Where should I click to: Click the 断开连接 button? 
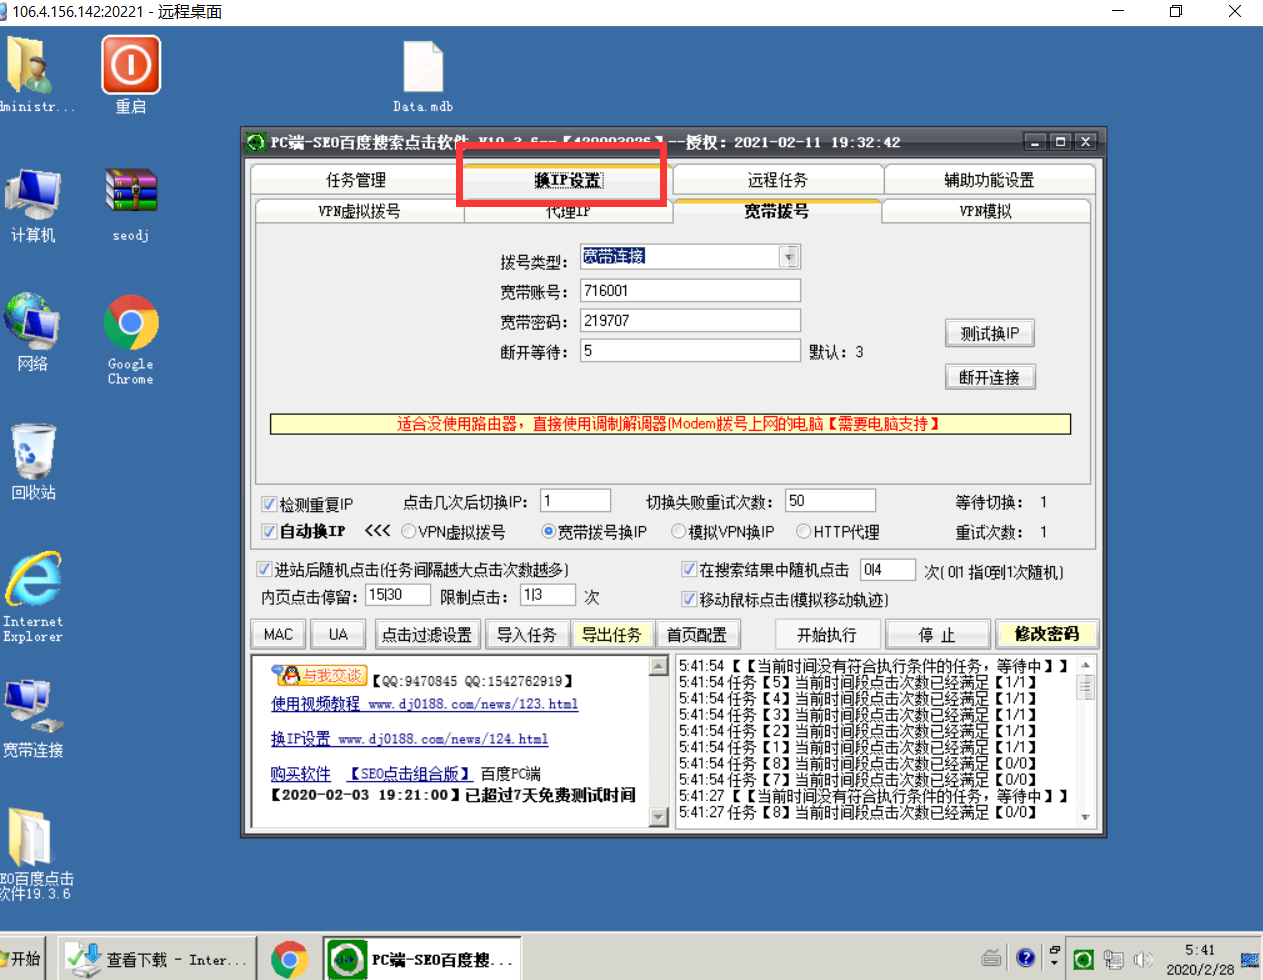click(x=990, y=377)
